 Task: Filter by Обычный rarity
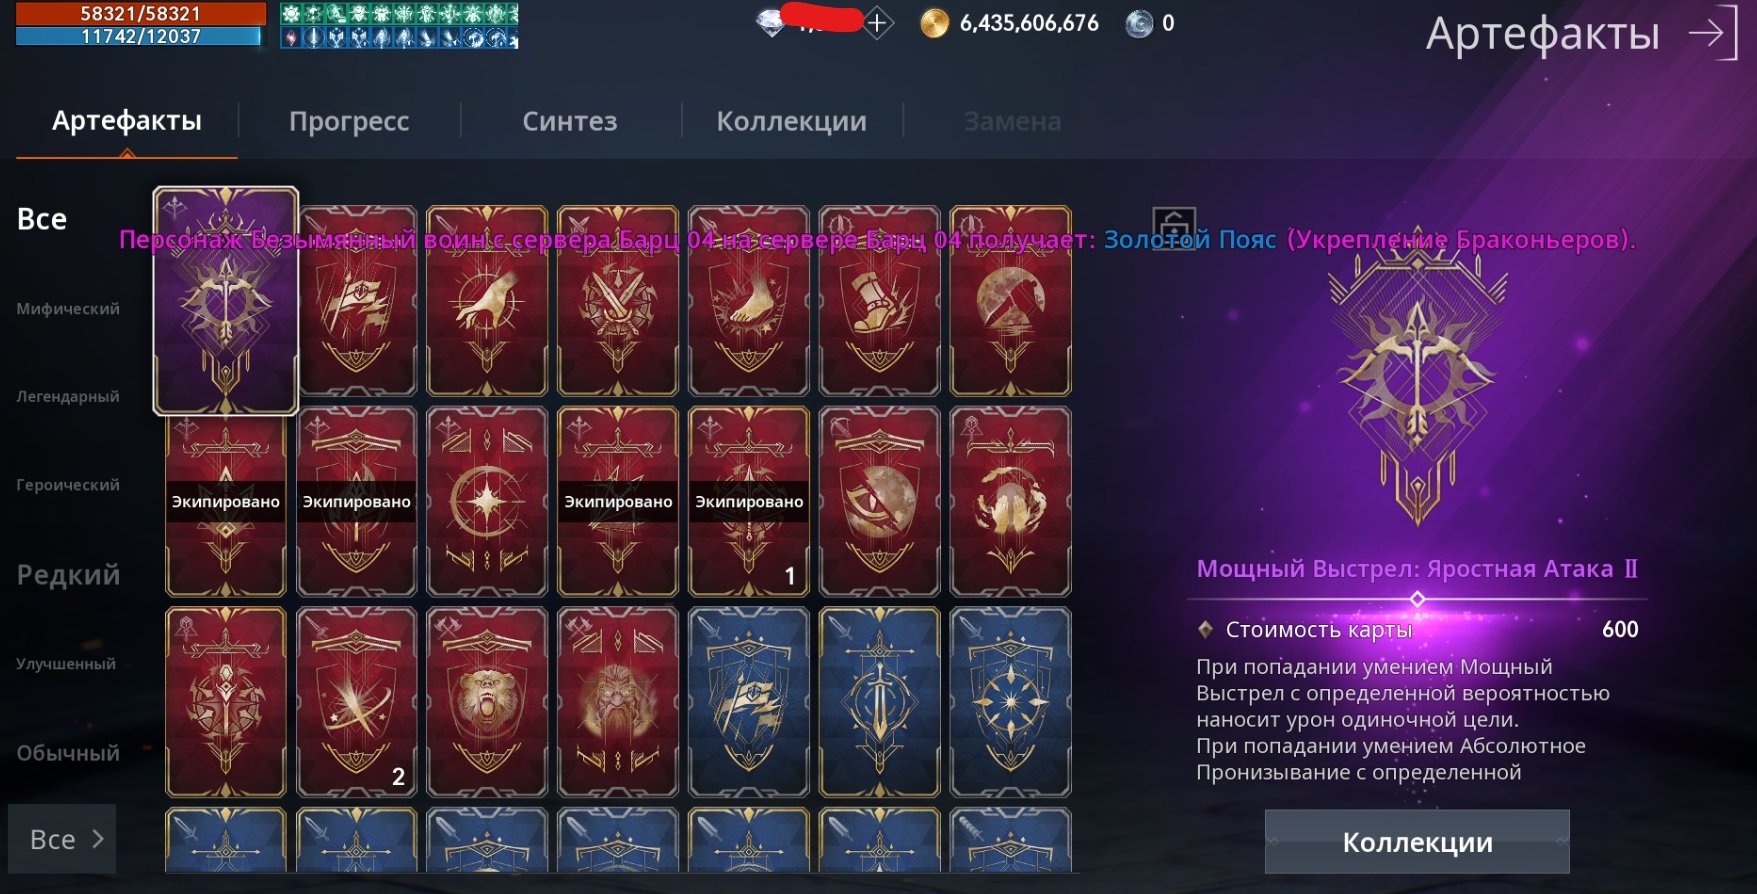tap(68, 753)
